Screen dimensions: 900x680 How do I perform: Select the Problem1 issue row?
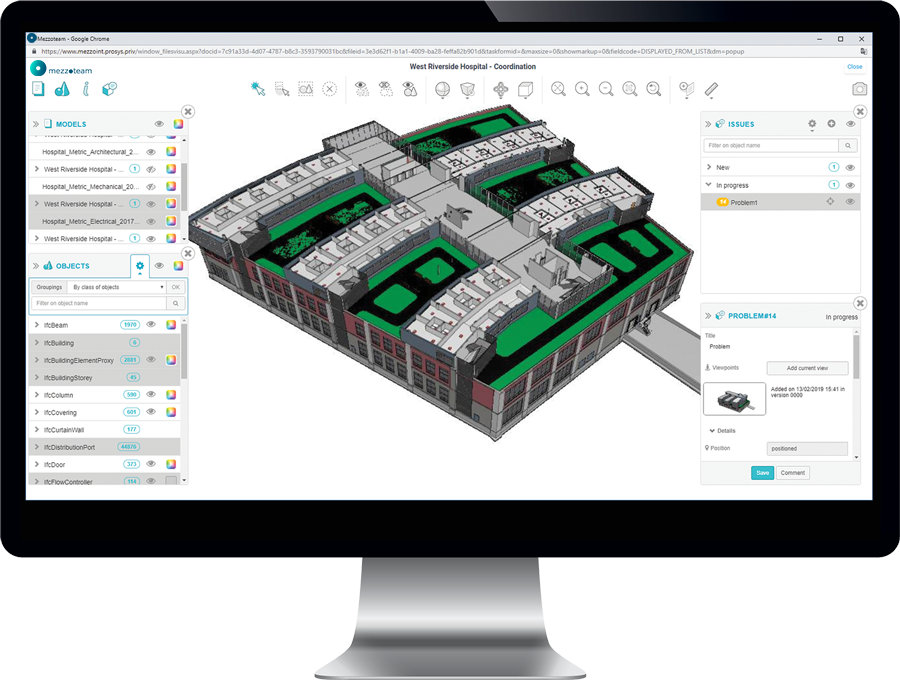780,202
